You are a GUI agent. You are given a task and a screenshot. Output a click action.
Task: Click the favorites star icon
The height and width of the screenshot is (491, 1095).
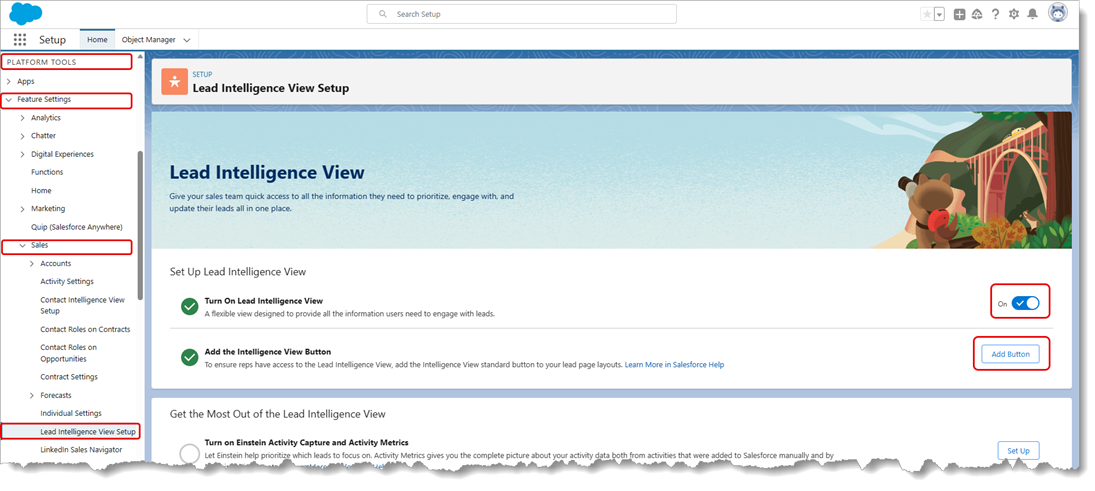point(927,14)
